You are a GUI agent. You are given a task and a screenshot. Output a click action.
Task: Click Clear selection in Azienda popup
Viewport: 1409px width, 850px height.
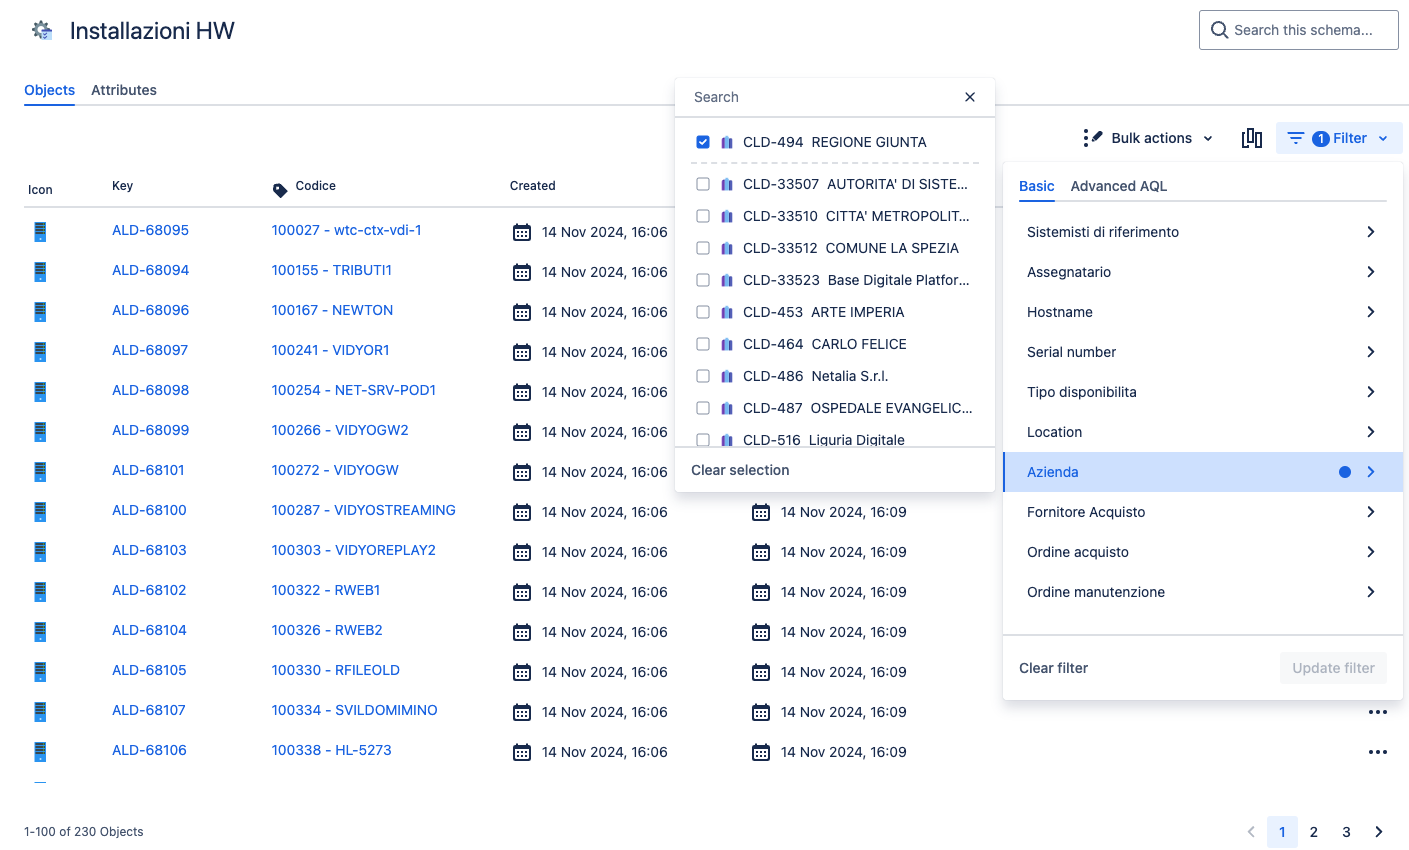[x=740, y=470]
